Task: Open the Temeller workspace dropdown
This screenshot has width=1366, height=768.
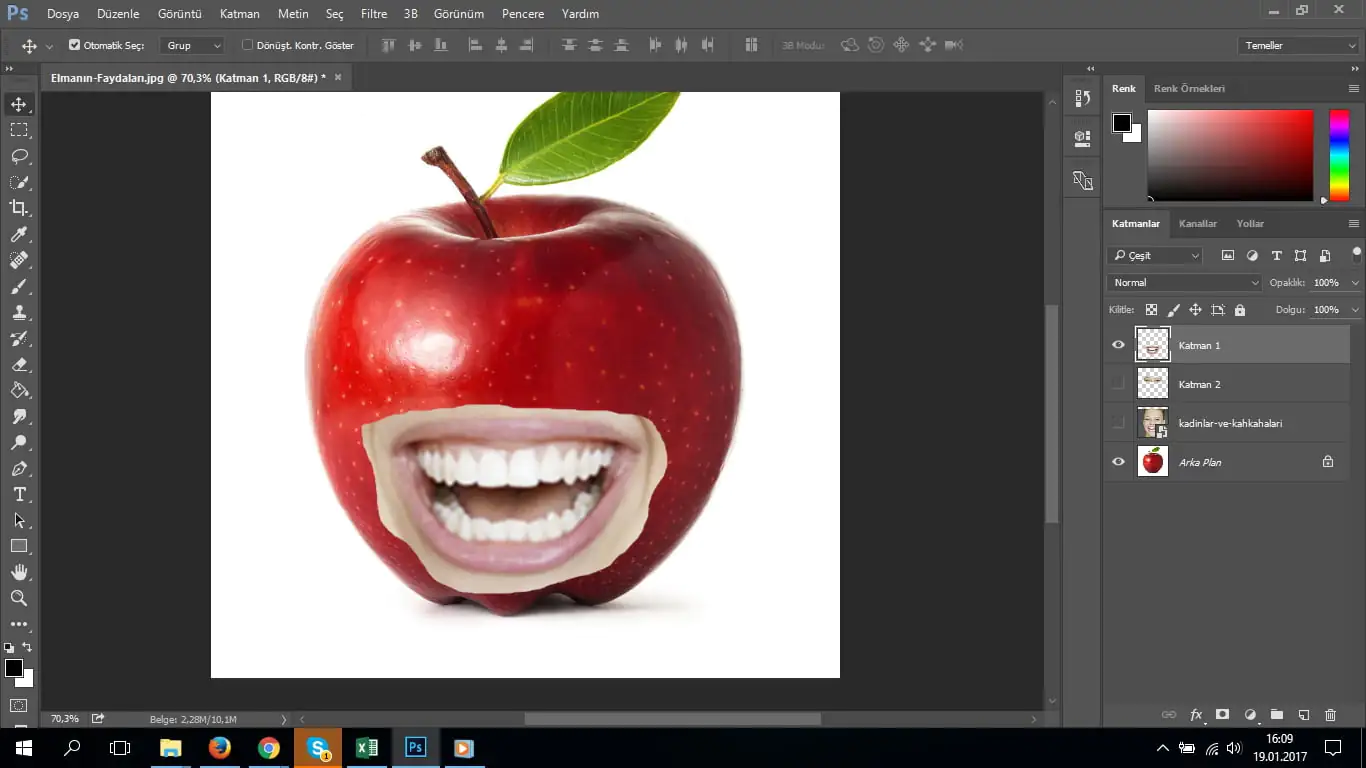Action: point(1297,45)
